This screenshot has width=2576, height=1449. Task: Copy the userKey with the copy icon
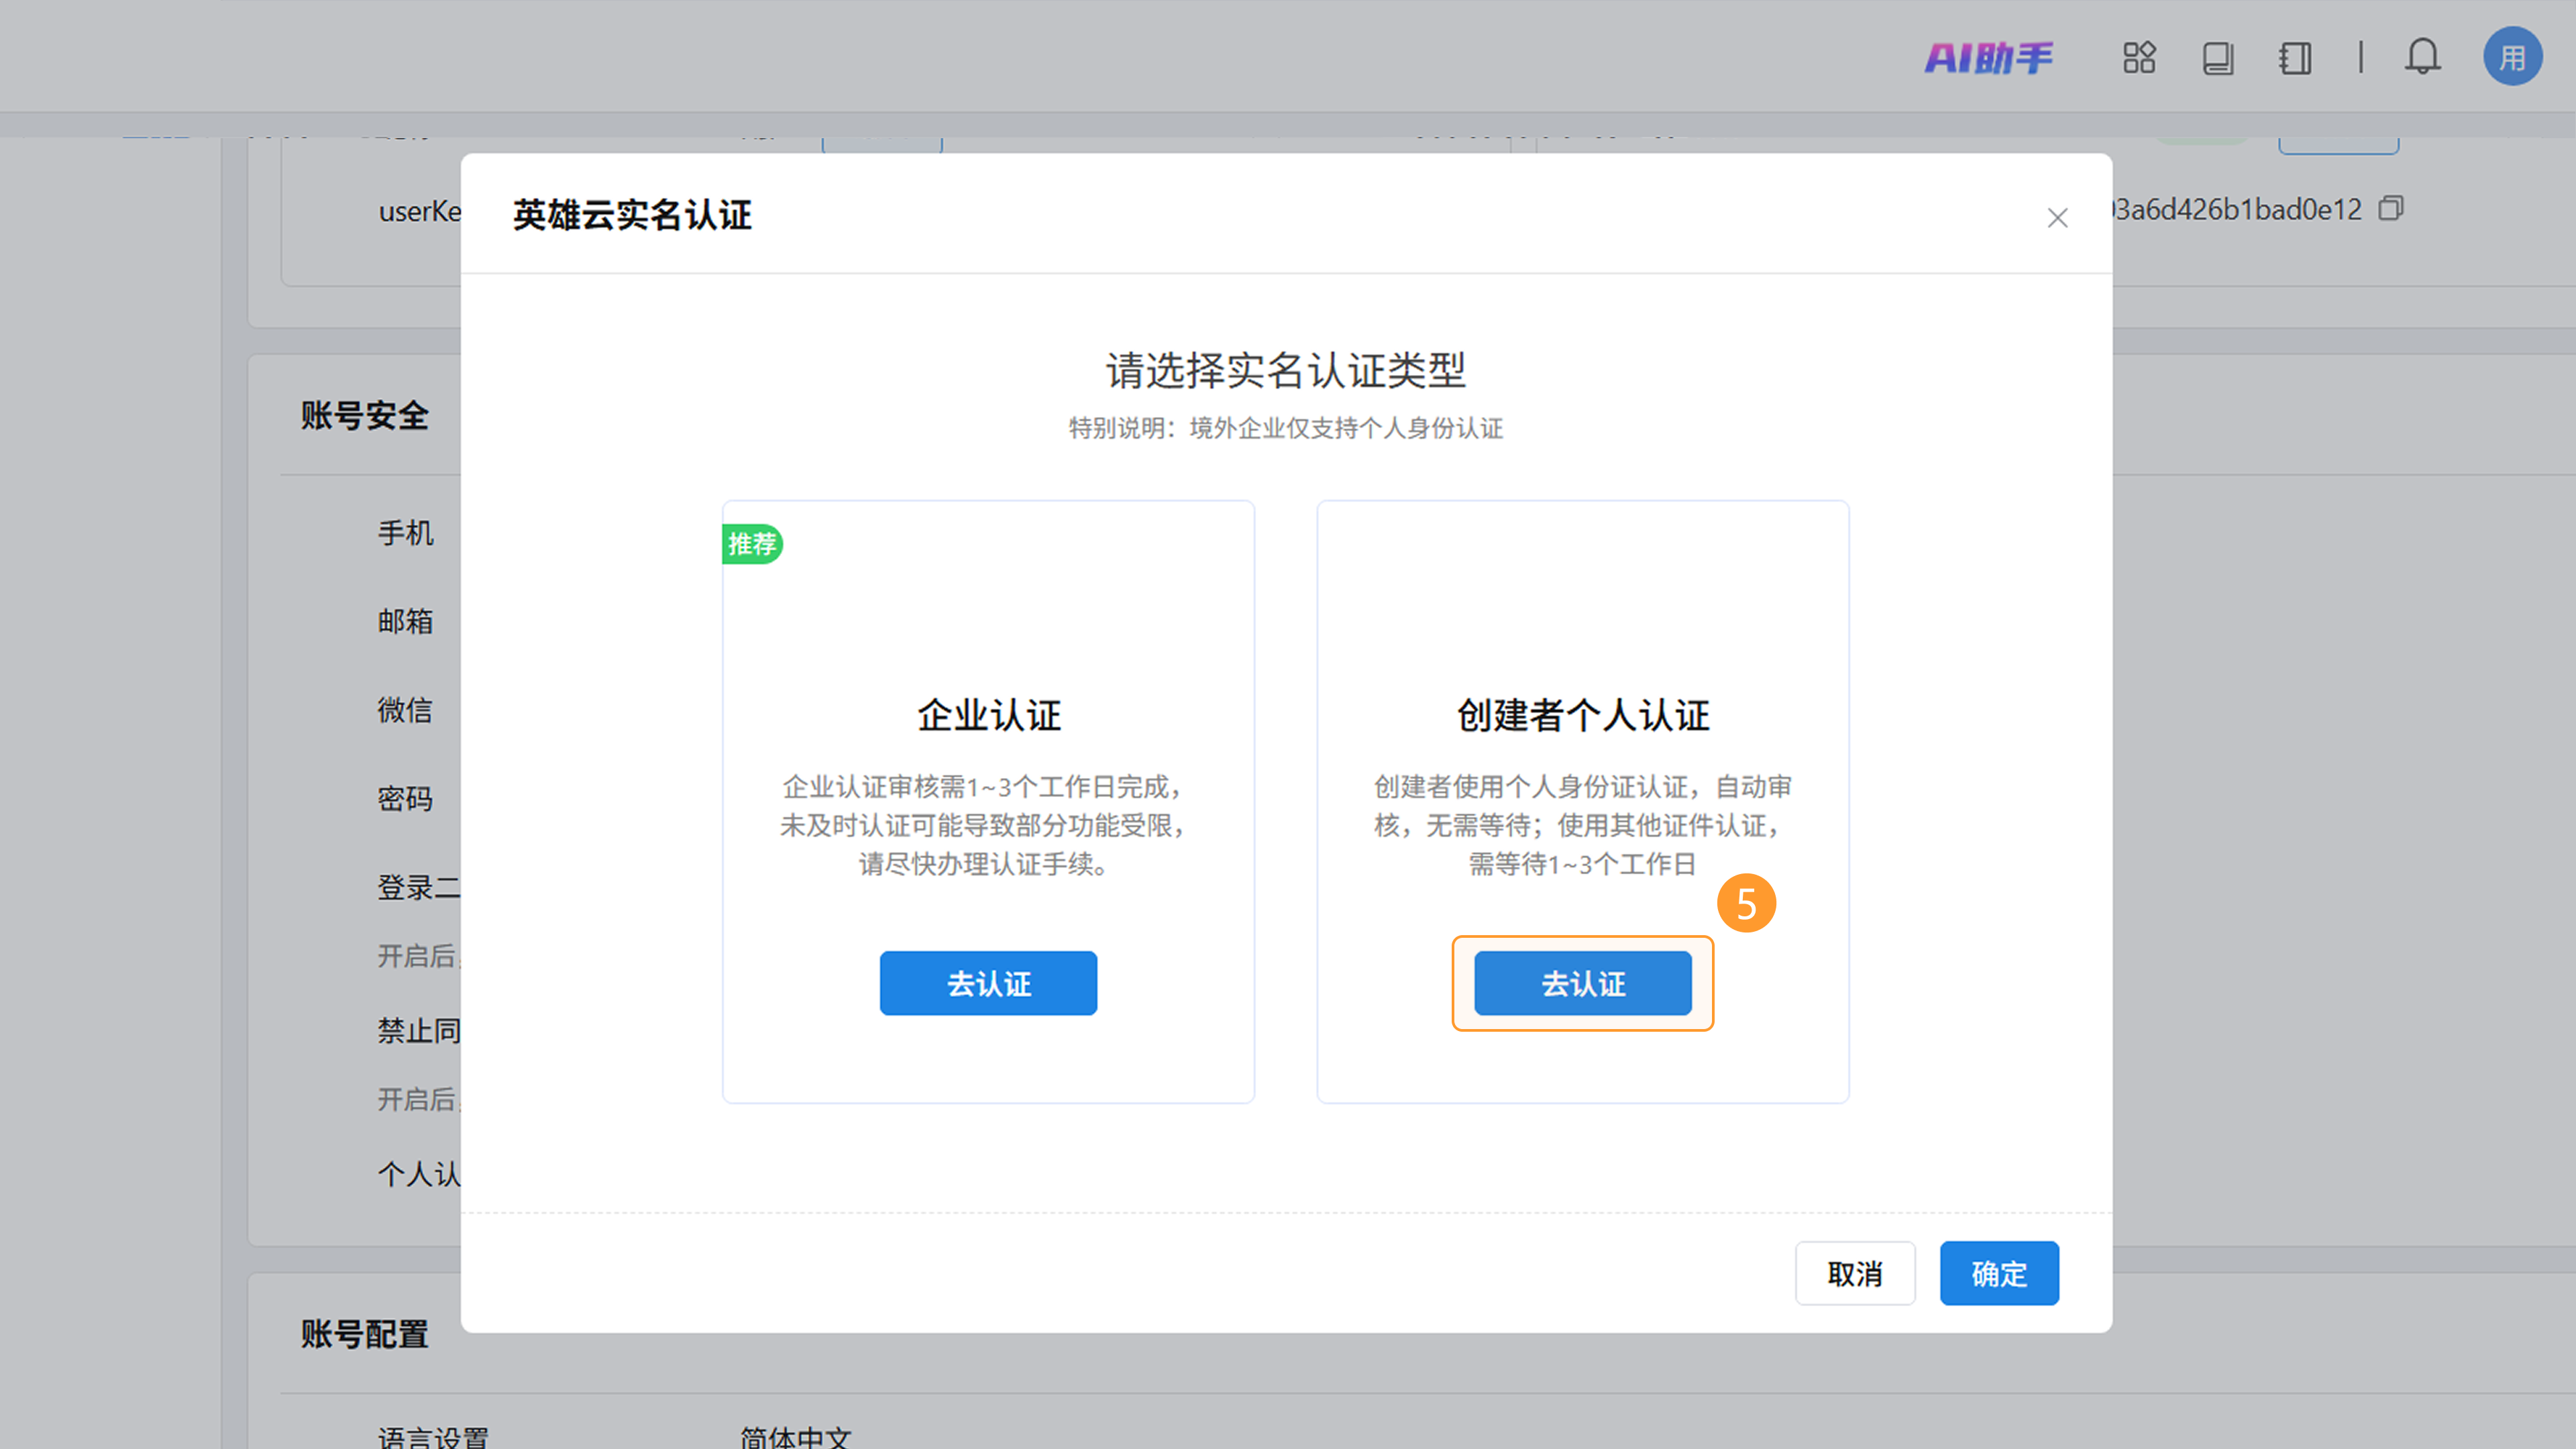pos(2391,208)
